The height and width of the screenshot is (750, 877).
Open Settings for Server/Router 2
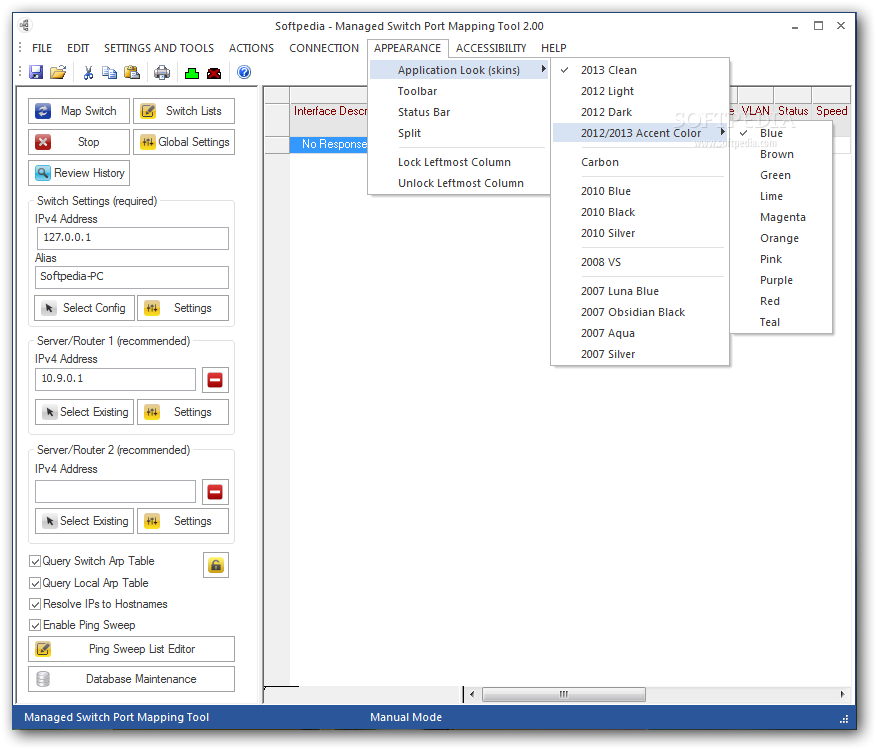click(x=183, y=521)
